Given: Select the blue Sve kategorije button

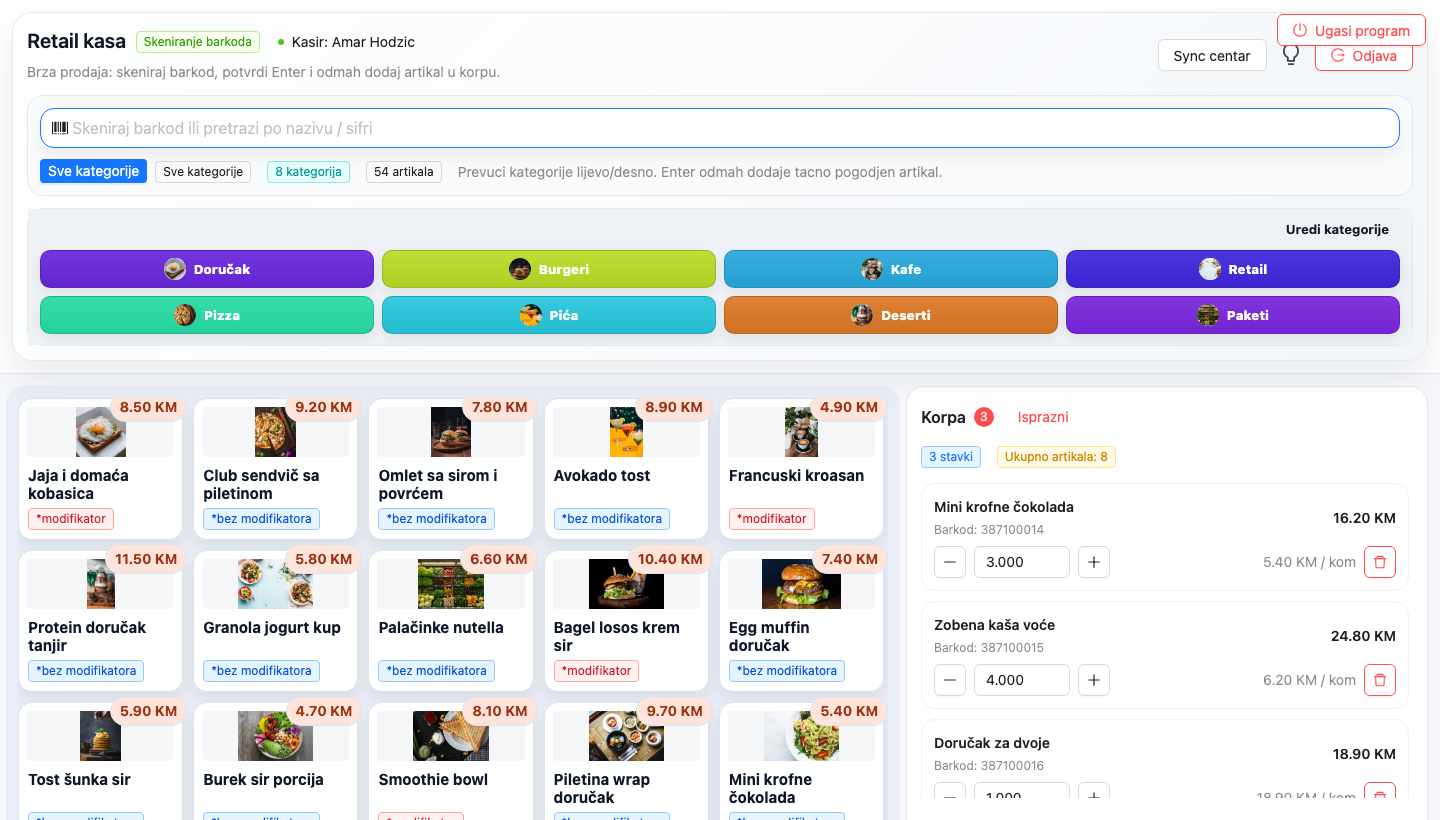Looking at the screenshot, I should coord(93,171).
